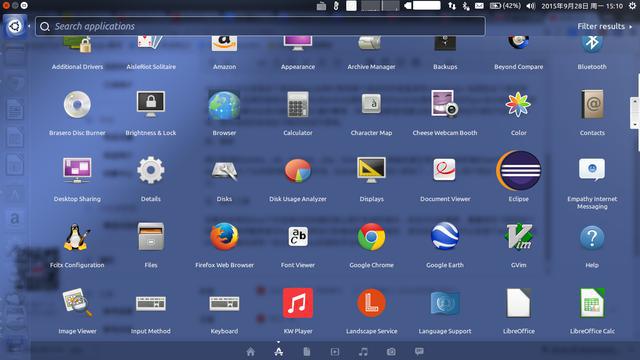Viewport: 640px width, 360px height.
Task: Switch to the Photos lens
Action: 391,352
